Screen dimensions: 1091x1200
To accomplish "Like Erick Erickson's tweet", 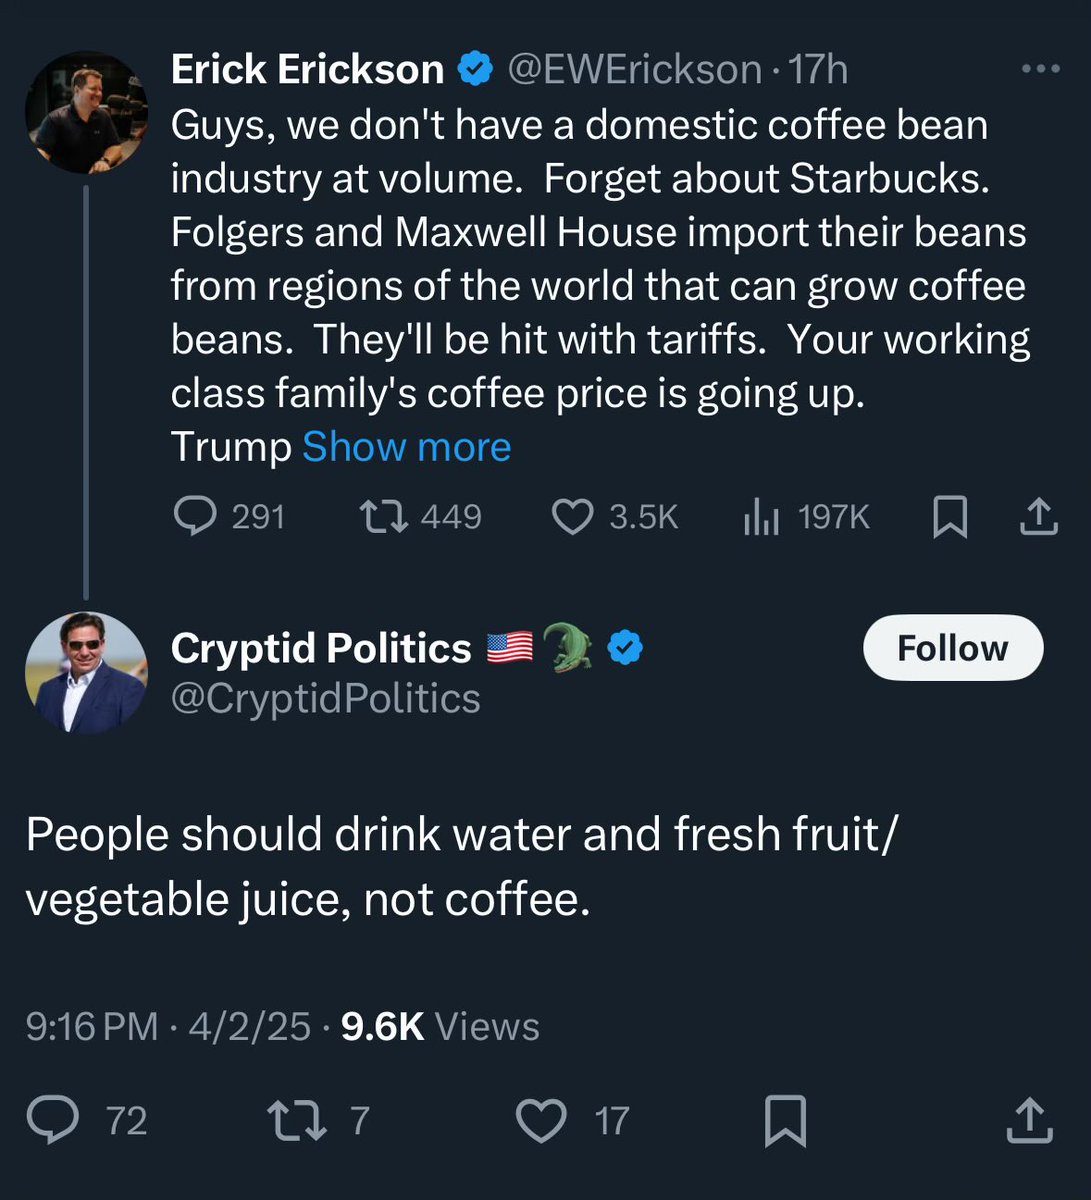I will (x=573, y=516).
